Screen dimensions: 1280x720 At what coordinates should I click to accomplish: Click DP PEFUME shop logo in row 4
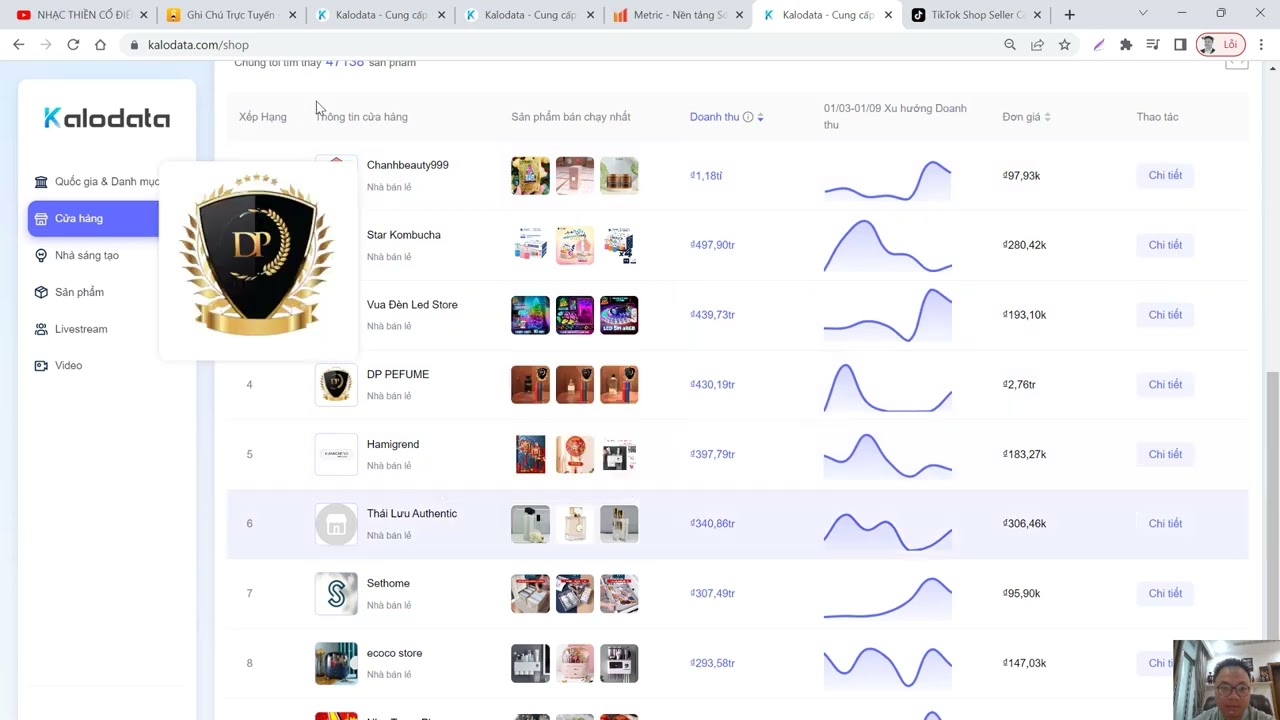tap(336, 384)
